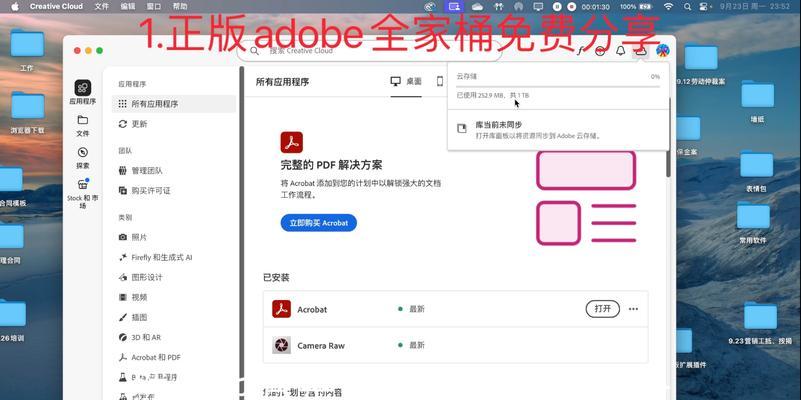
Task: Open the 应用程序 section in left rail
Action: 83,92
